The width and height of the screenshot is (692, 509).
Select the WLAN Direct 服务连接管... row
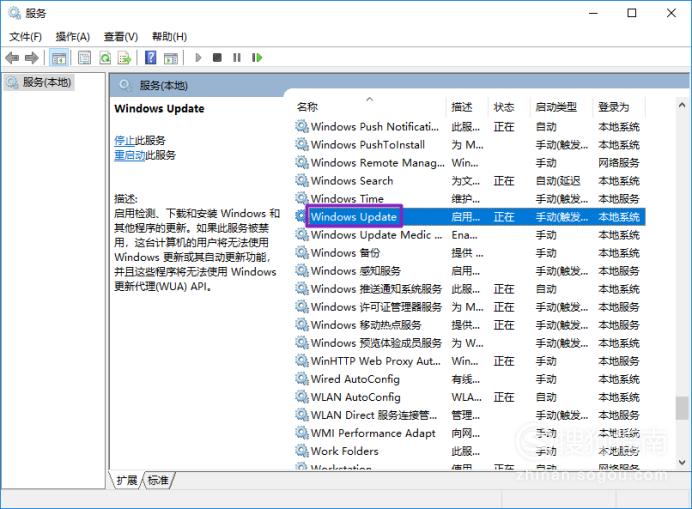tap(470, 415)
